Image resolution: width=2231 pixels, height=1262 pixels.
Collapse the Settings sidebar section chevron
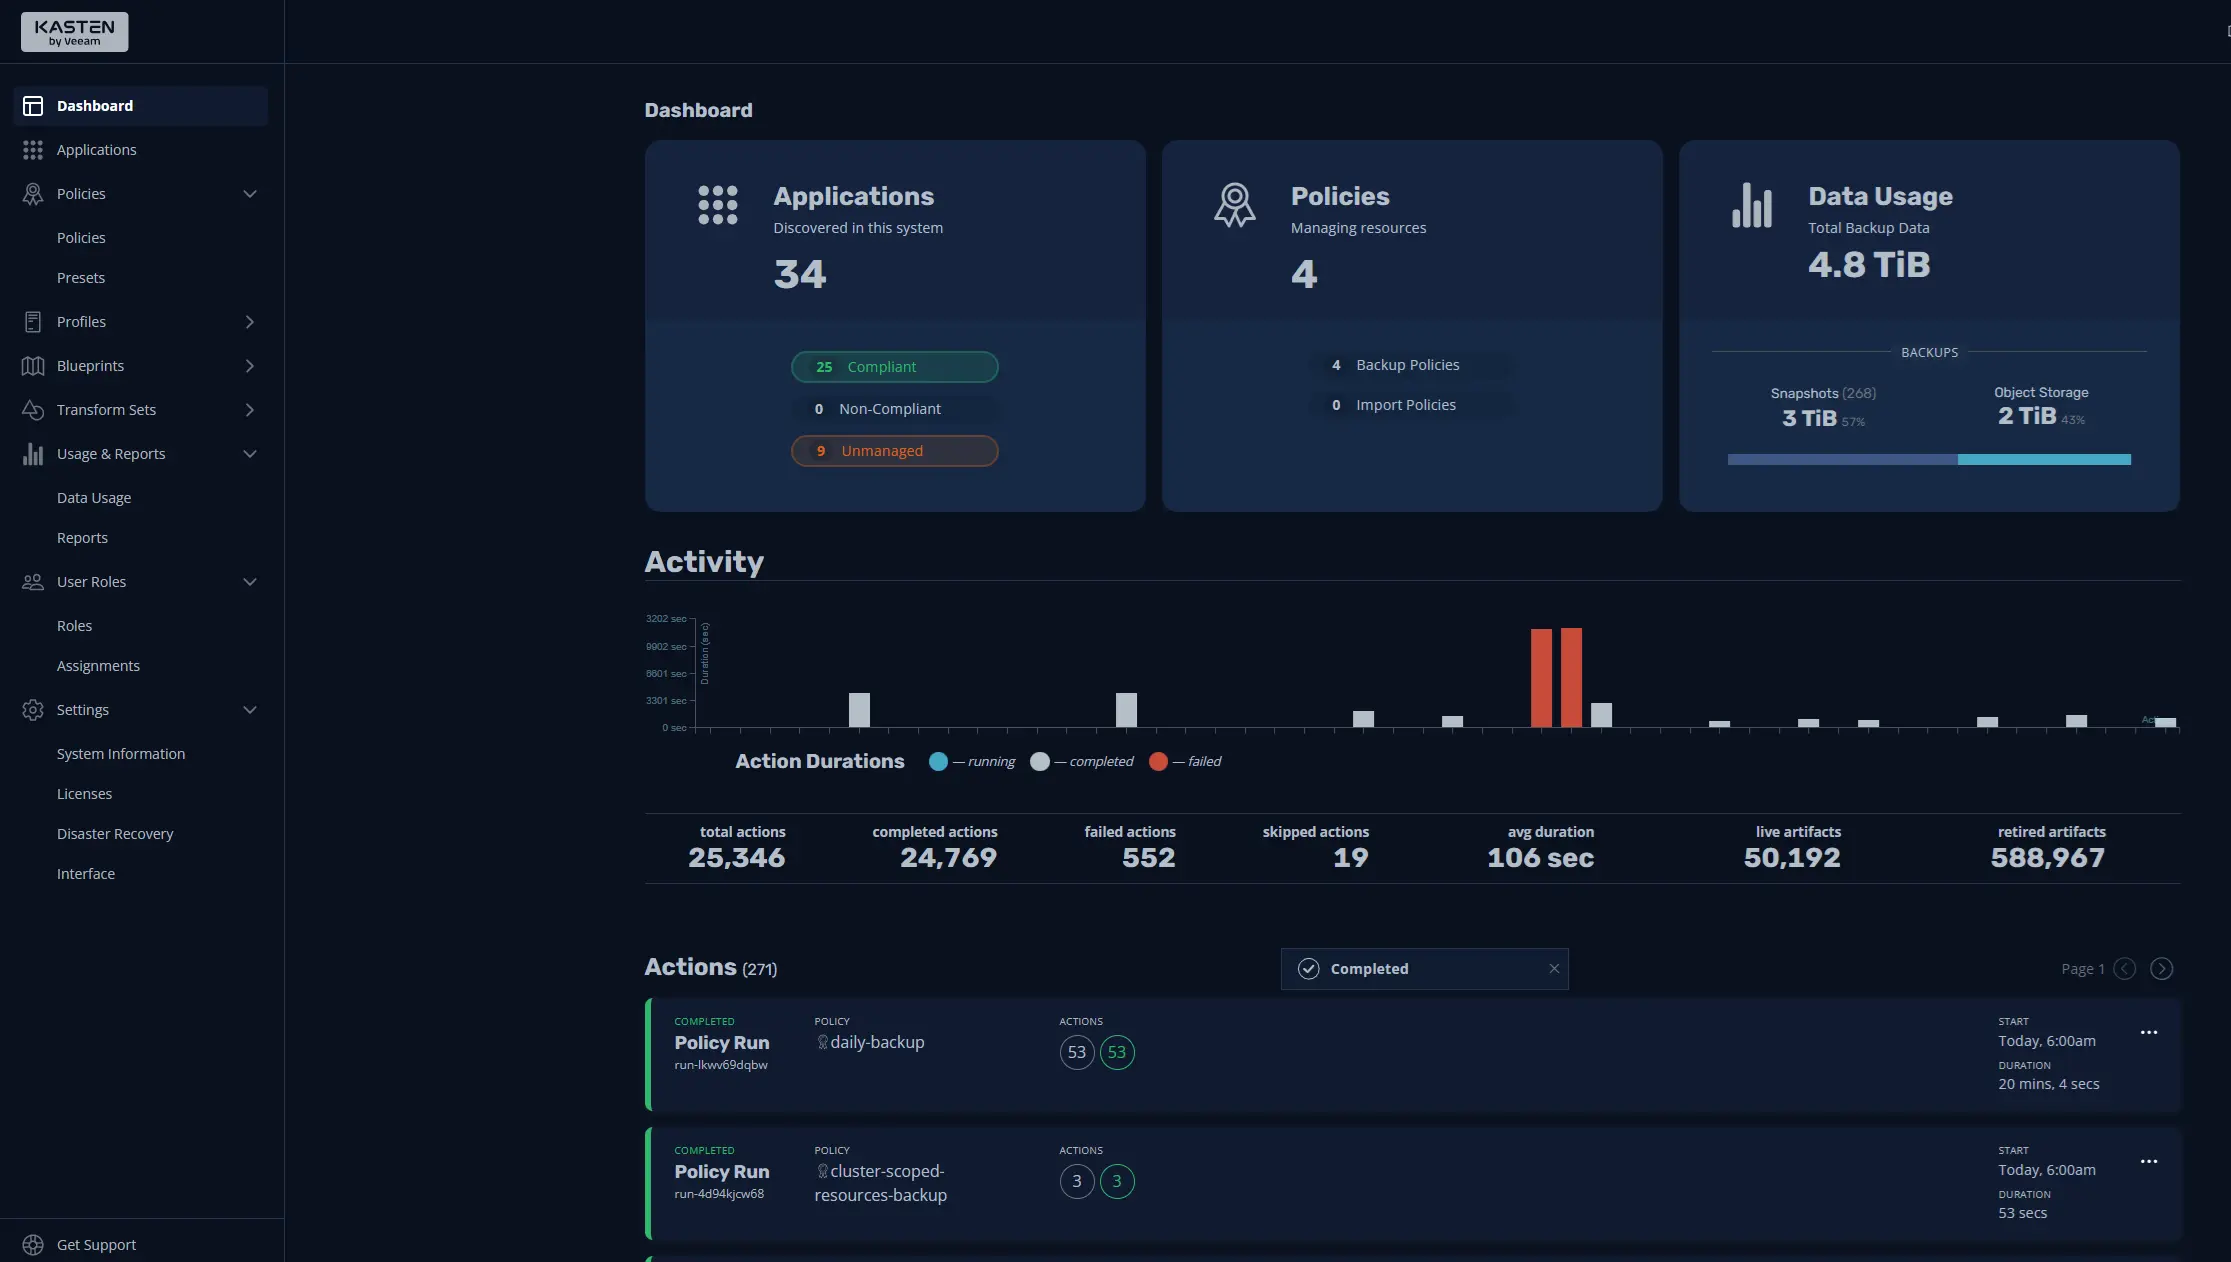click(250, 710)
